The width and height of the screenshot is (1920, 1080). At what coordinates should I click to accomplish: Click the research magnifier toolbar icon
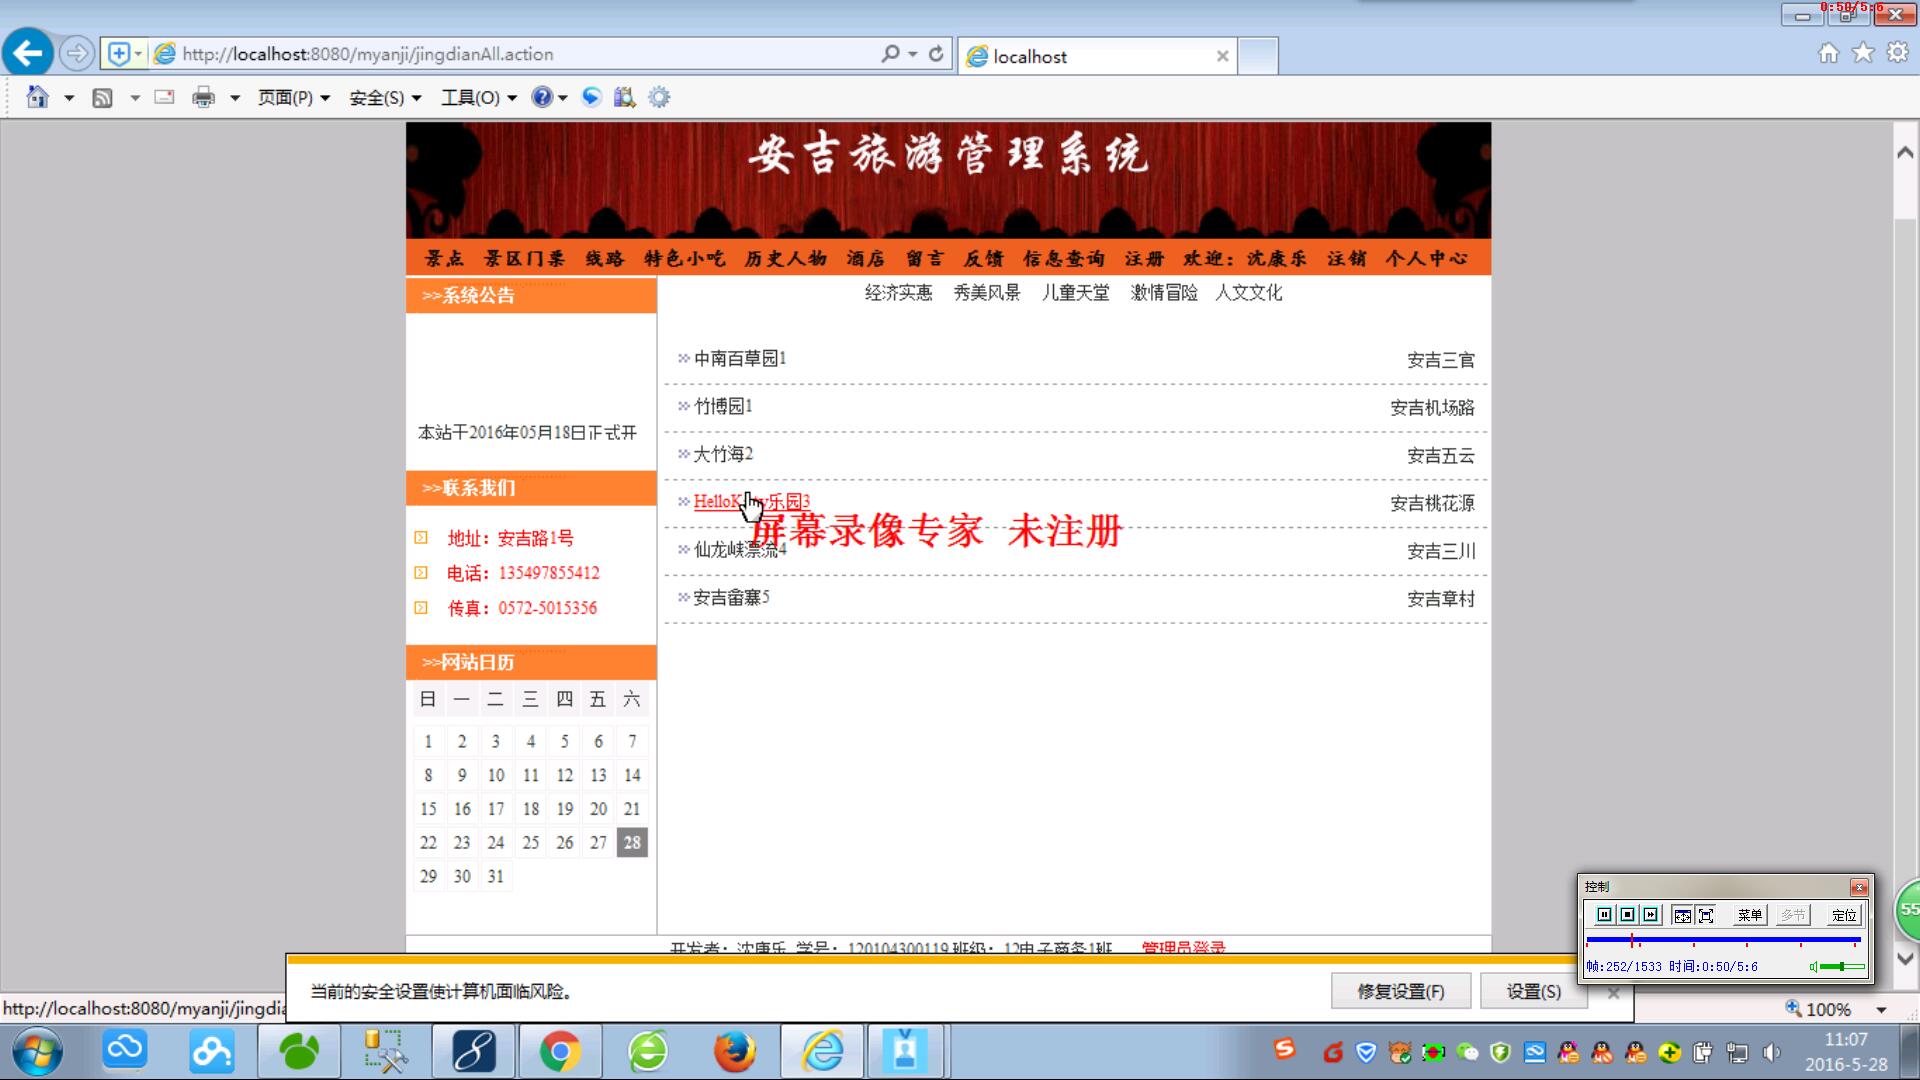pos(625,97)
